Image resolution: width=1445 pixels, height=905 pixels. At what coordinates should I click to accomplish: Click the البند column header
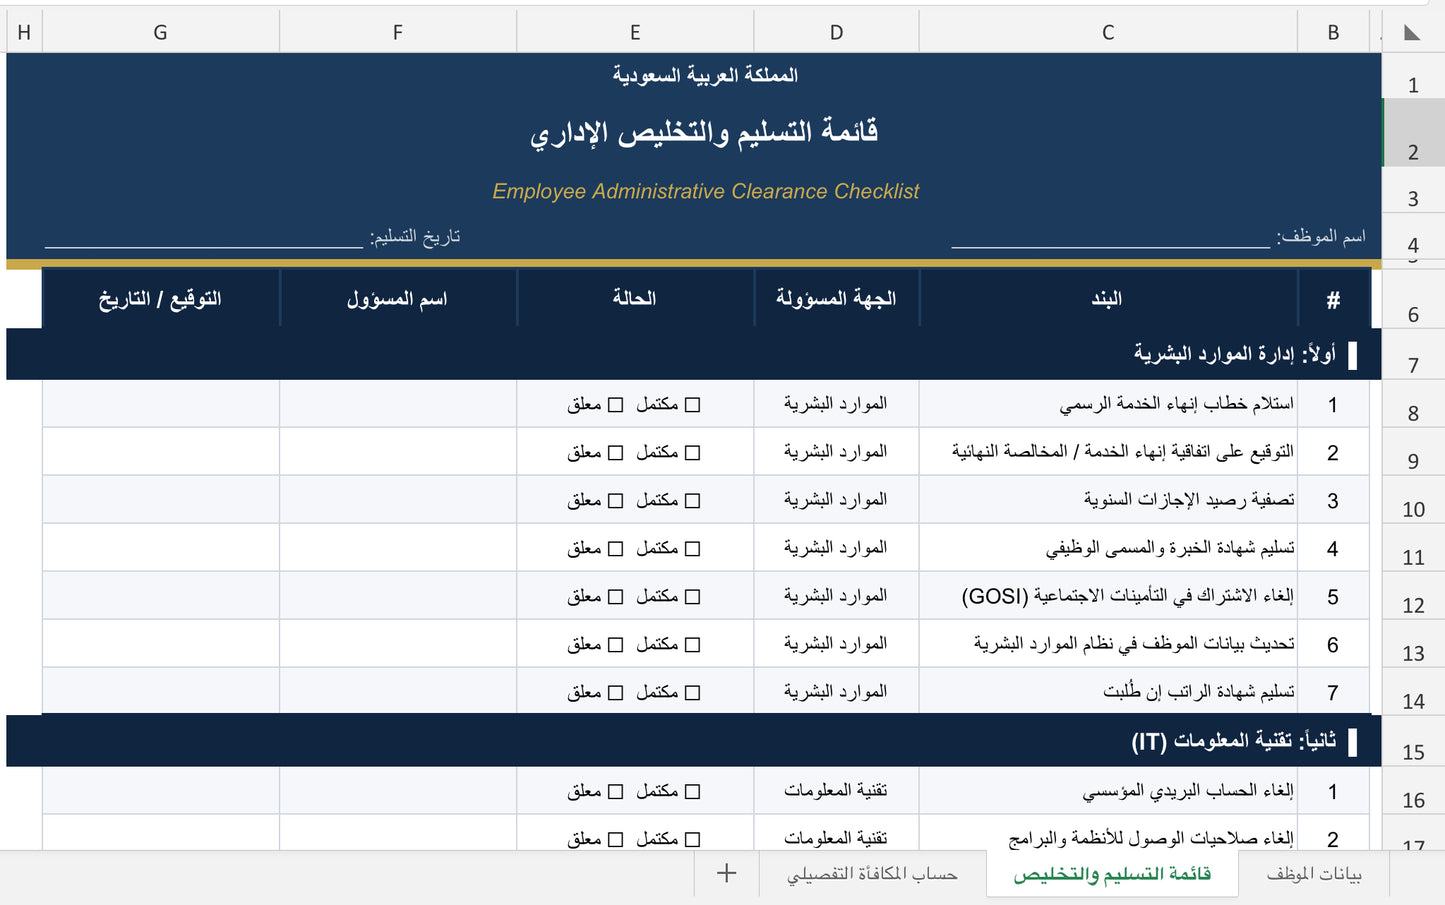[x=1108, y=298]
